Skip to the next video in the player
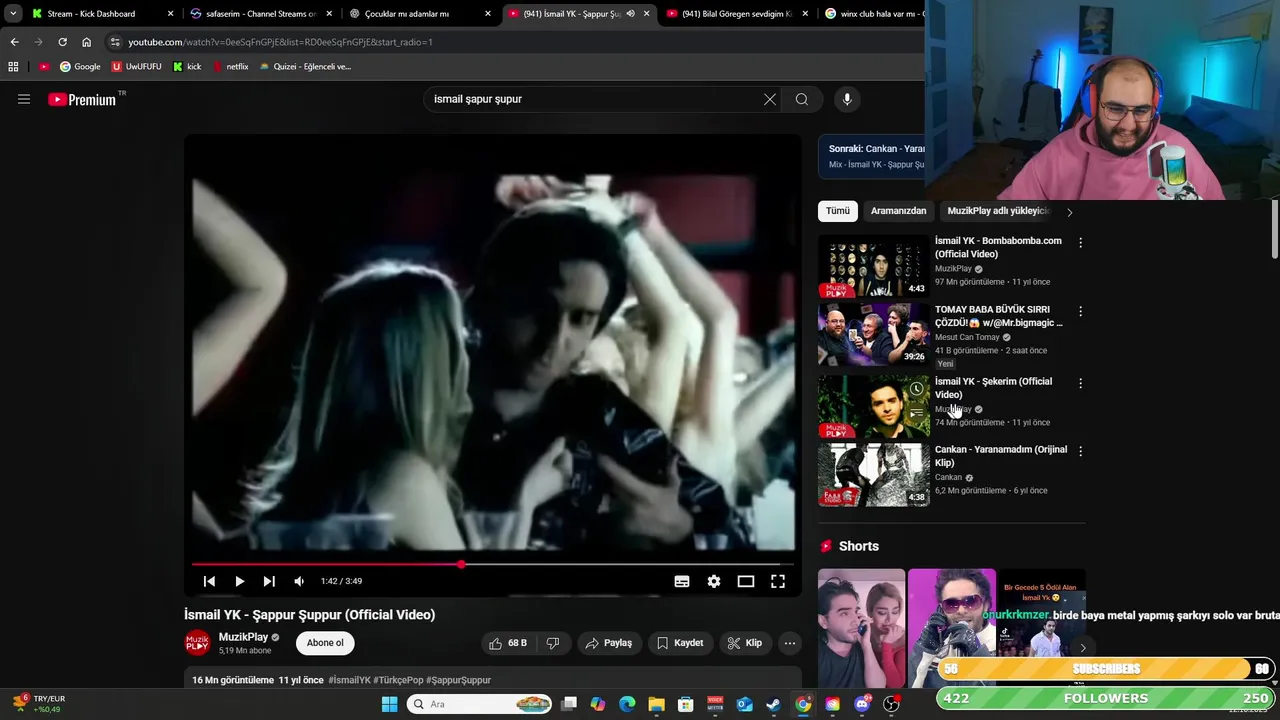The image size is (1280, 720). pyautogui.click(x=269, y=581)
